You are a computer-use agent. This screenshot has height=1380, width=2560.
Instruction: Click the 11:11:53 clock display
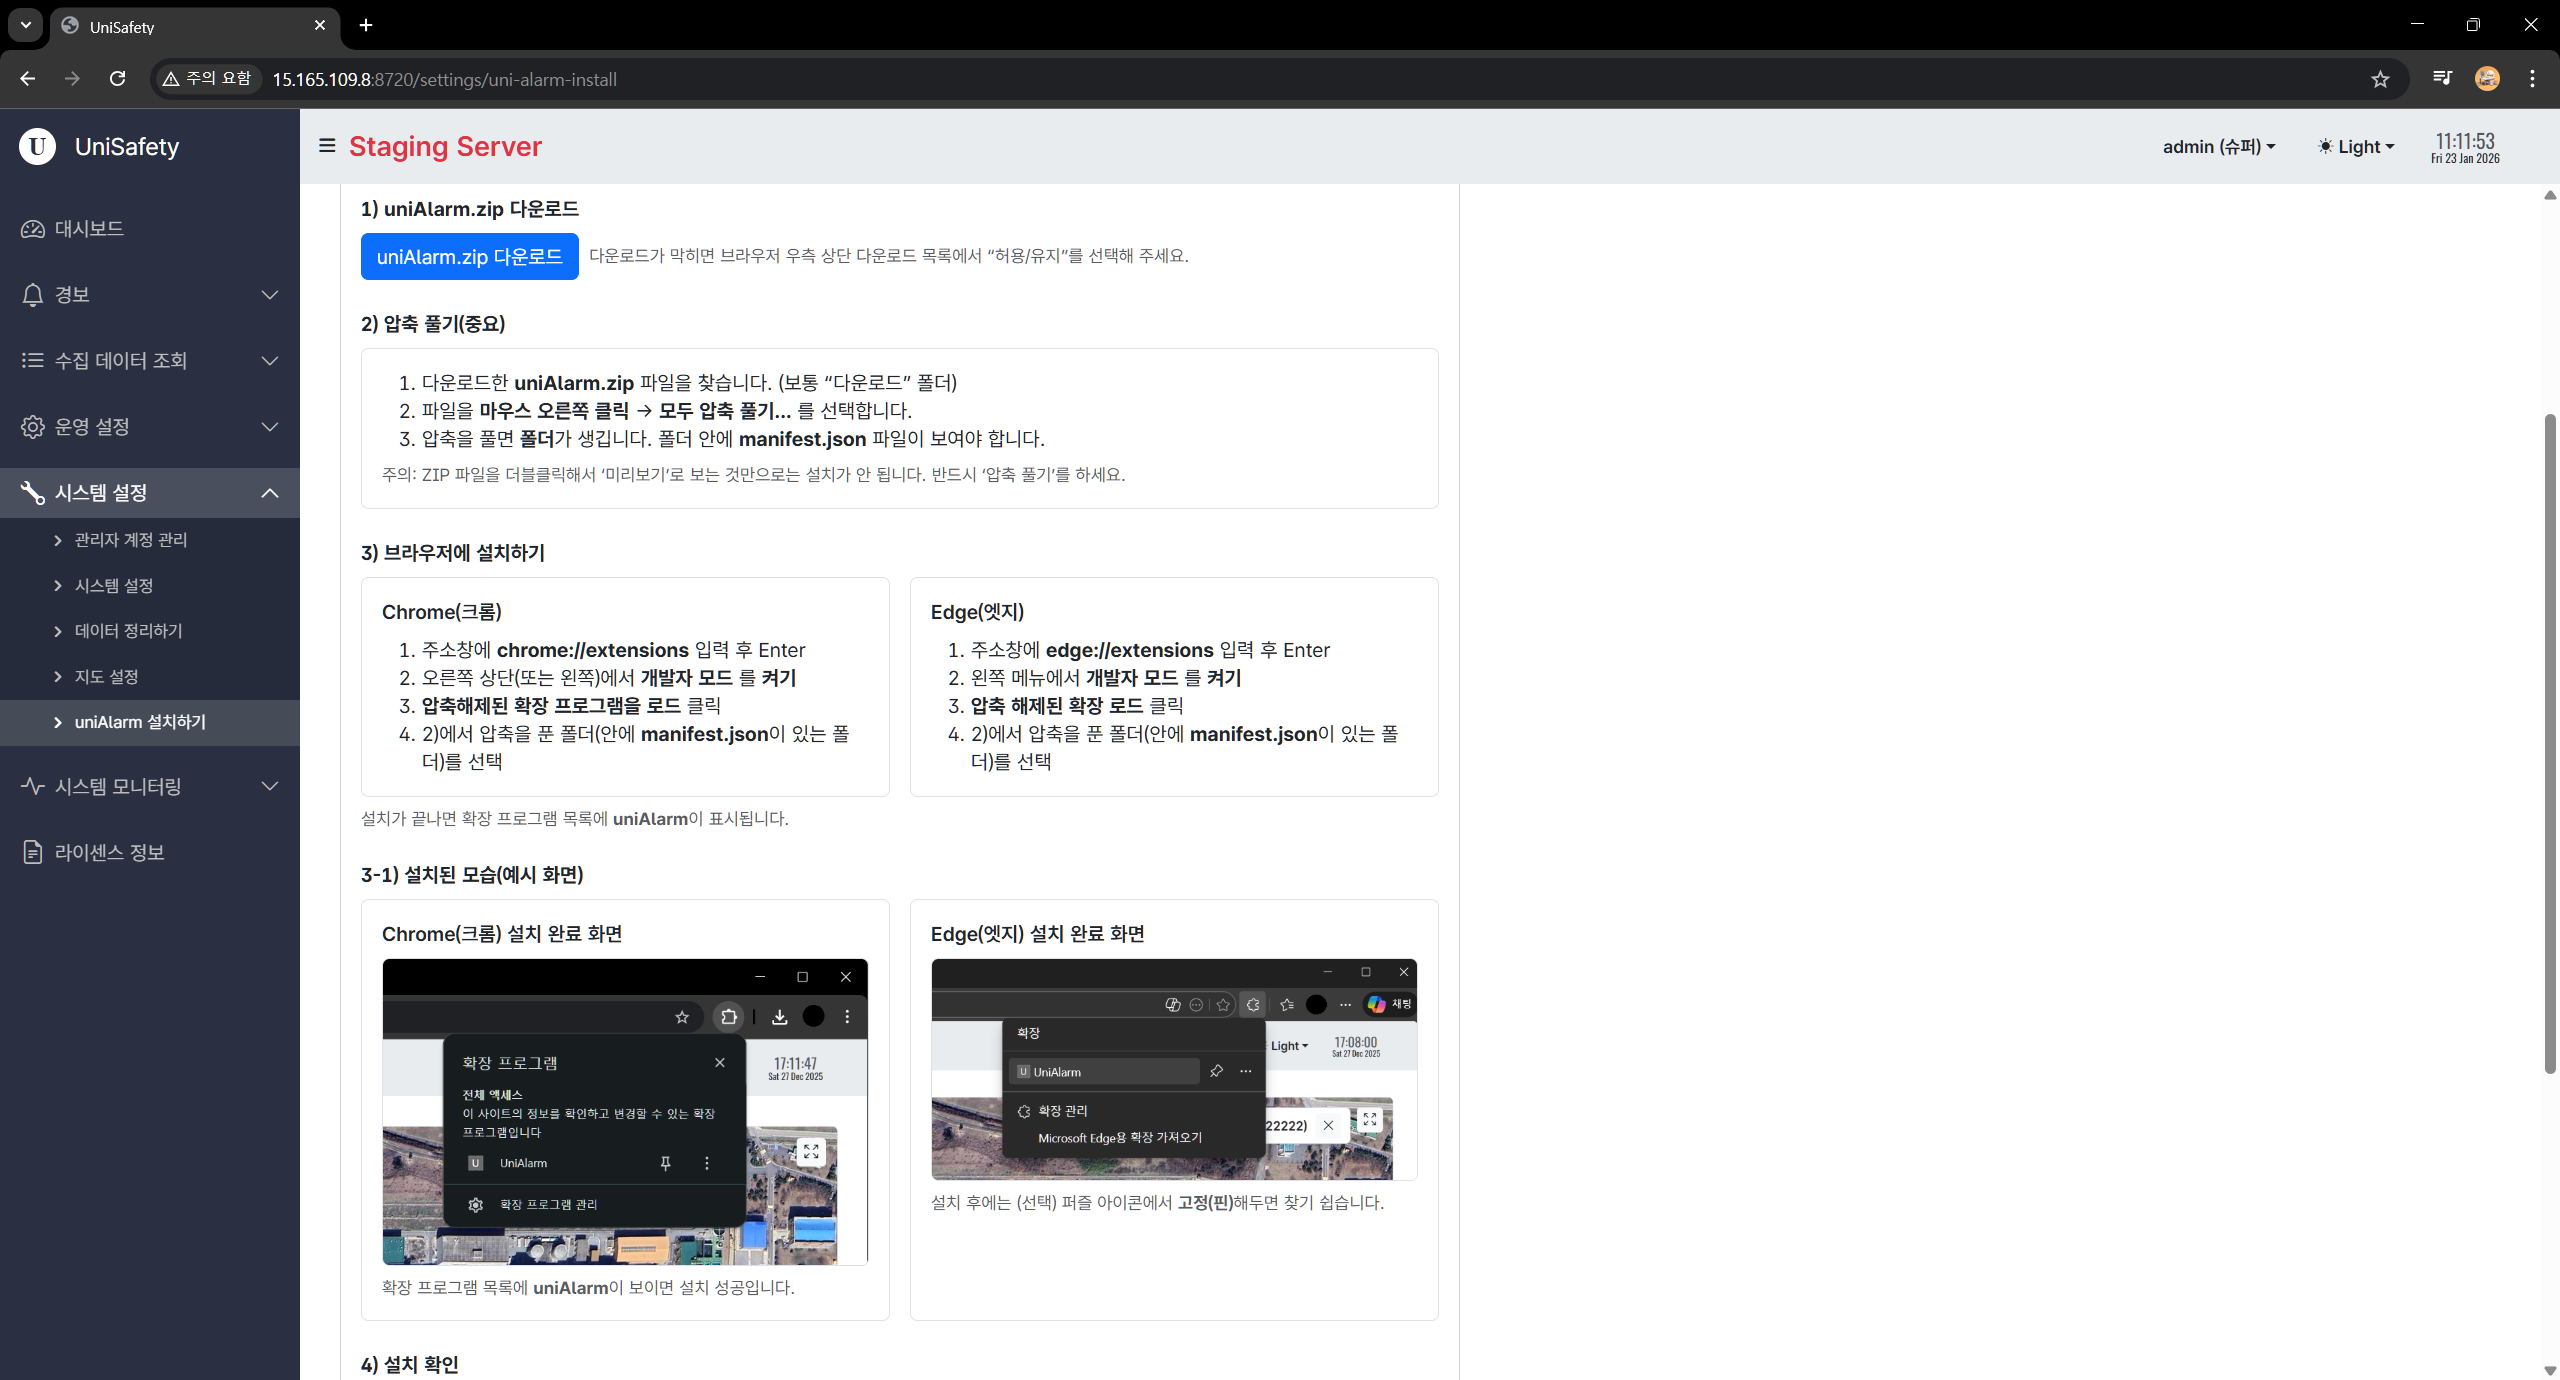pos(2465,142)
